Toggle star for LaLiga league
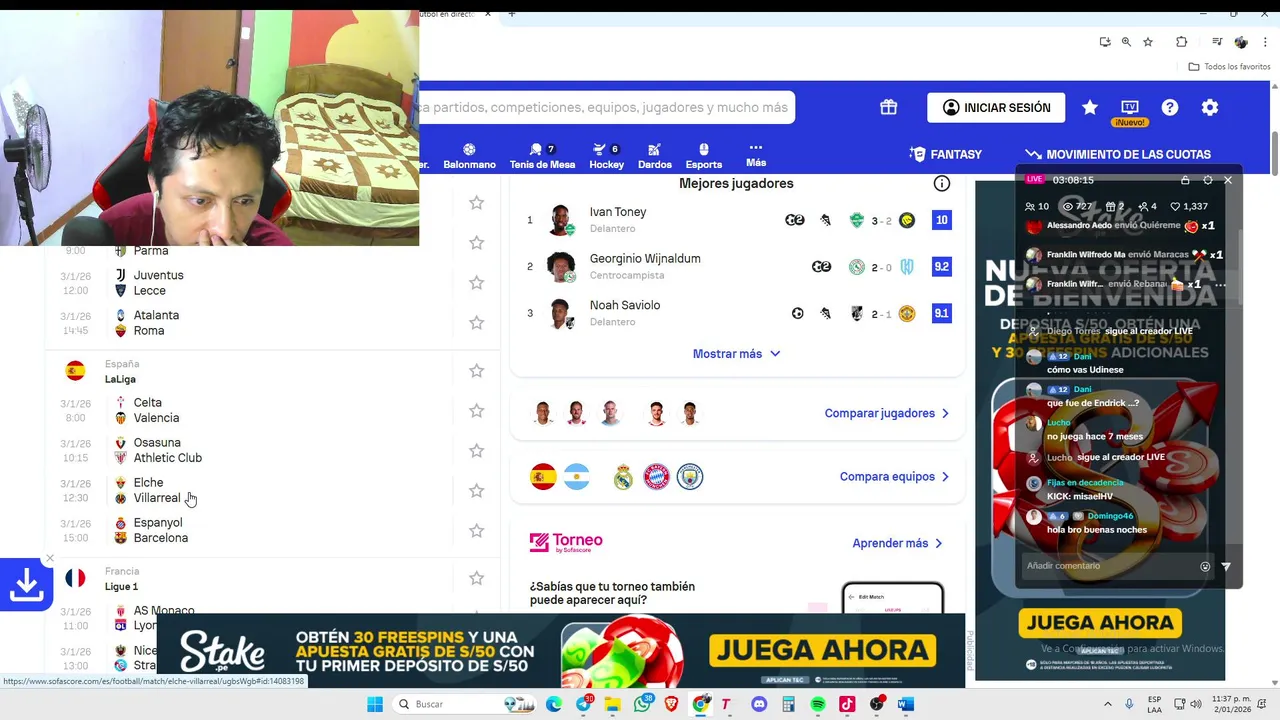Viewport: 1280px width, 720px height. [477, 371]
